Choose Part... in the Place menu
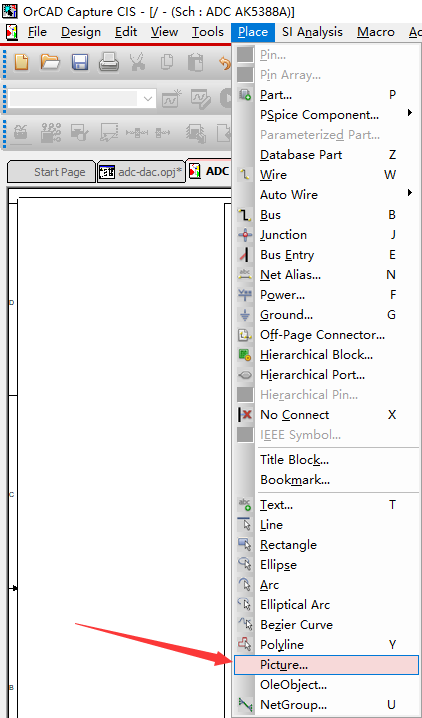Screen dimensions: 422x718 tap(326, 95)
